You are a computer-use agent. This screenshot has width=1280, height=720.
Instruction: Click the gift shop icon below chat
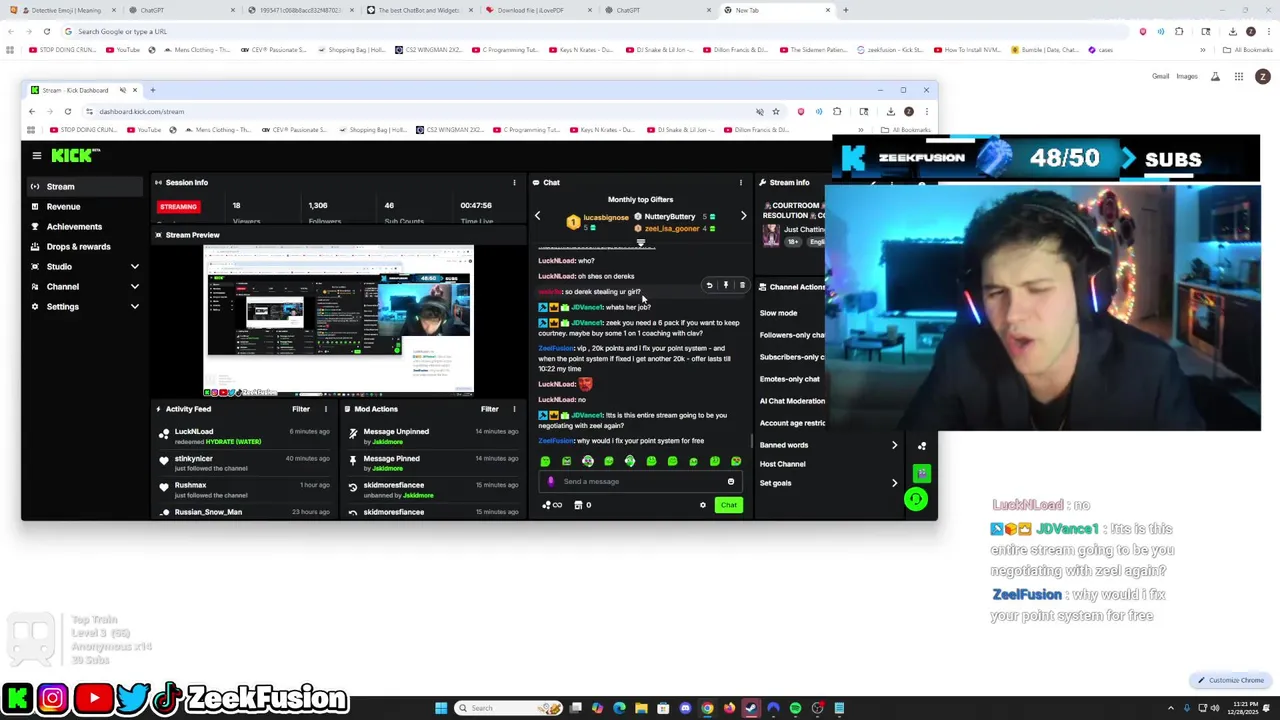(x=578, y=505)
